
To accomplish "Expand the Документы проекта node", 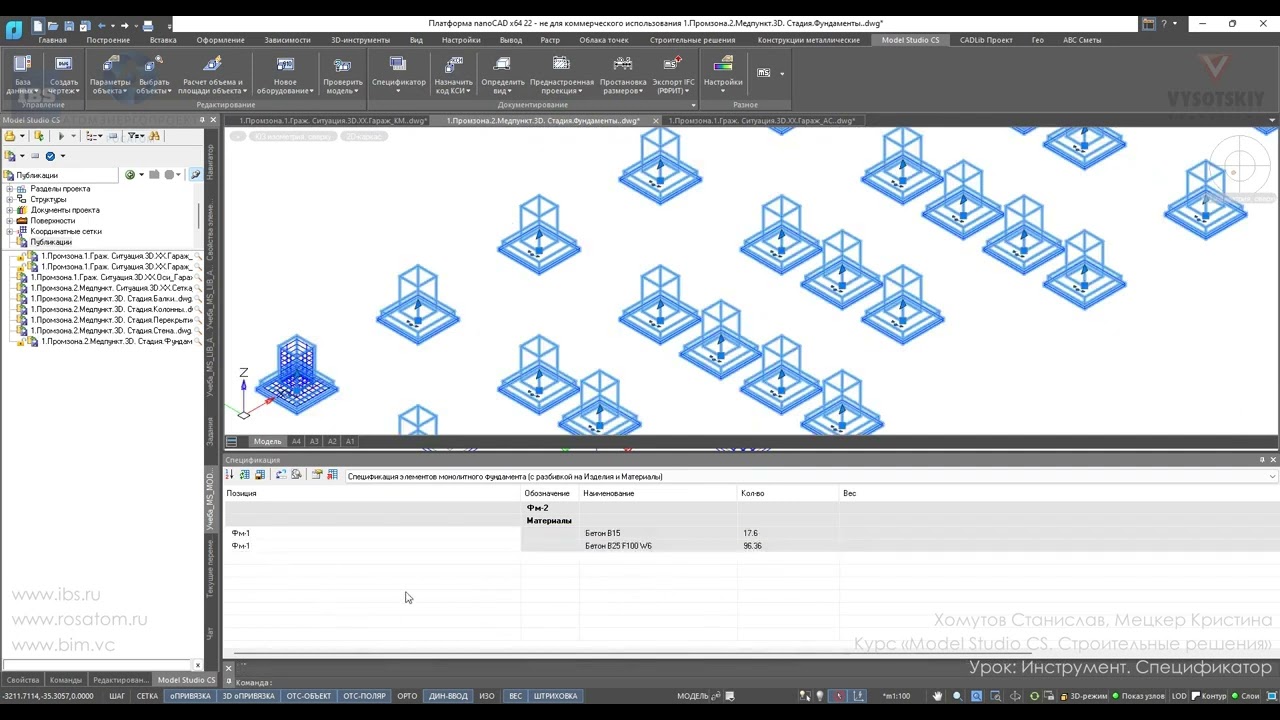I will pos(10,210).
